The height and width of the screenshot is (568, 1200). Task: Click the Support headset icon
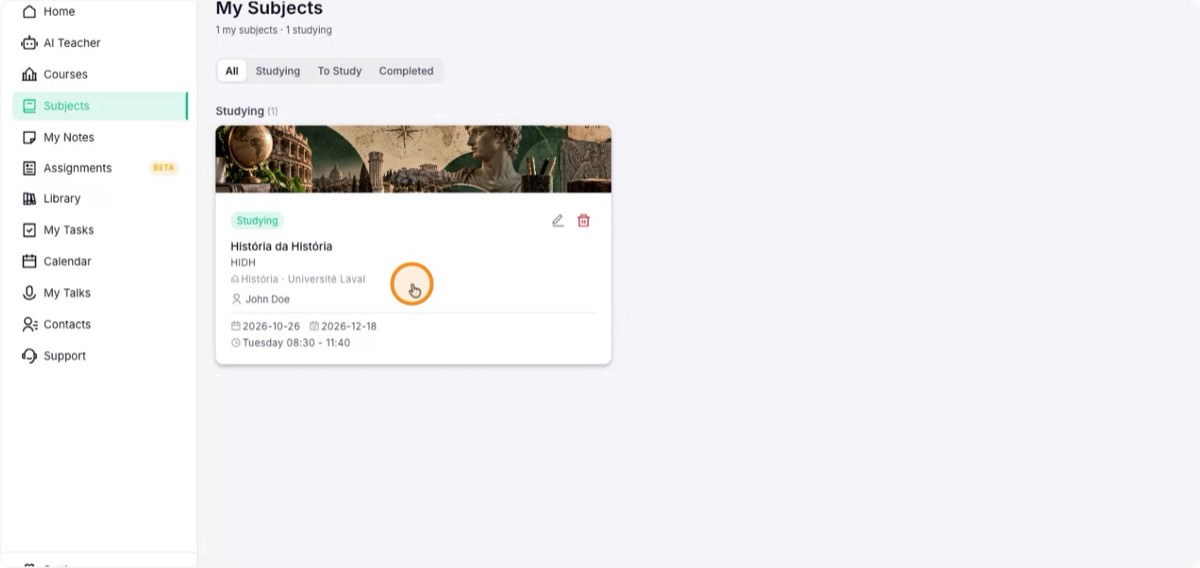[x=29, y=356]
